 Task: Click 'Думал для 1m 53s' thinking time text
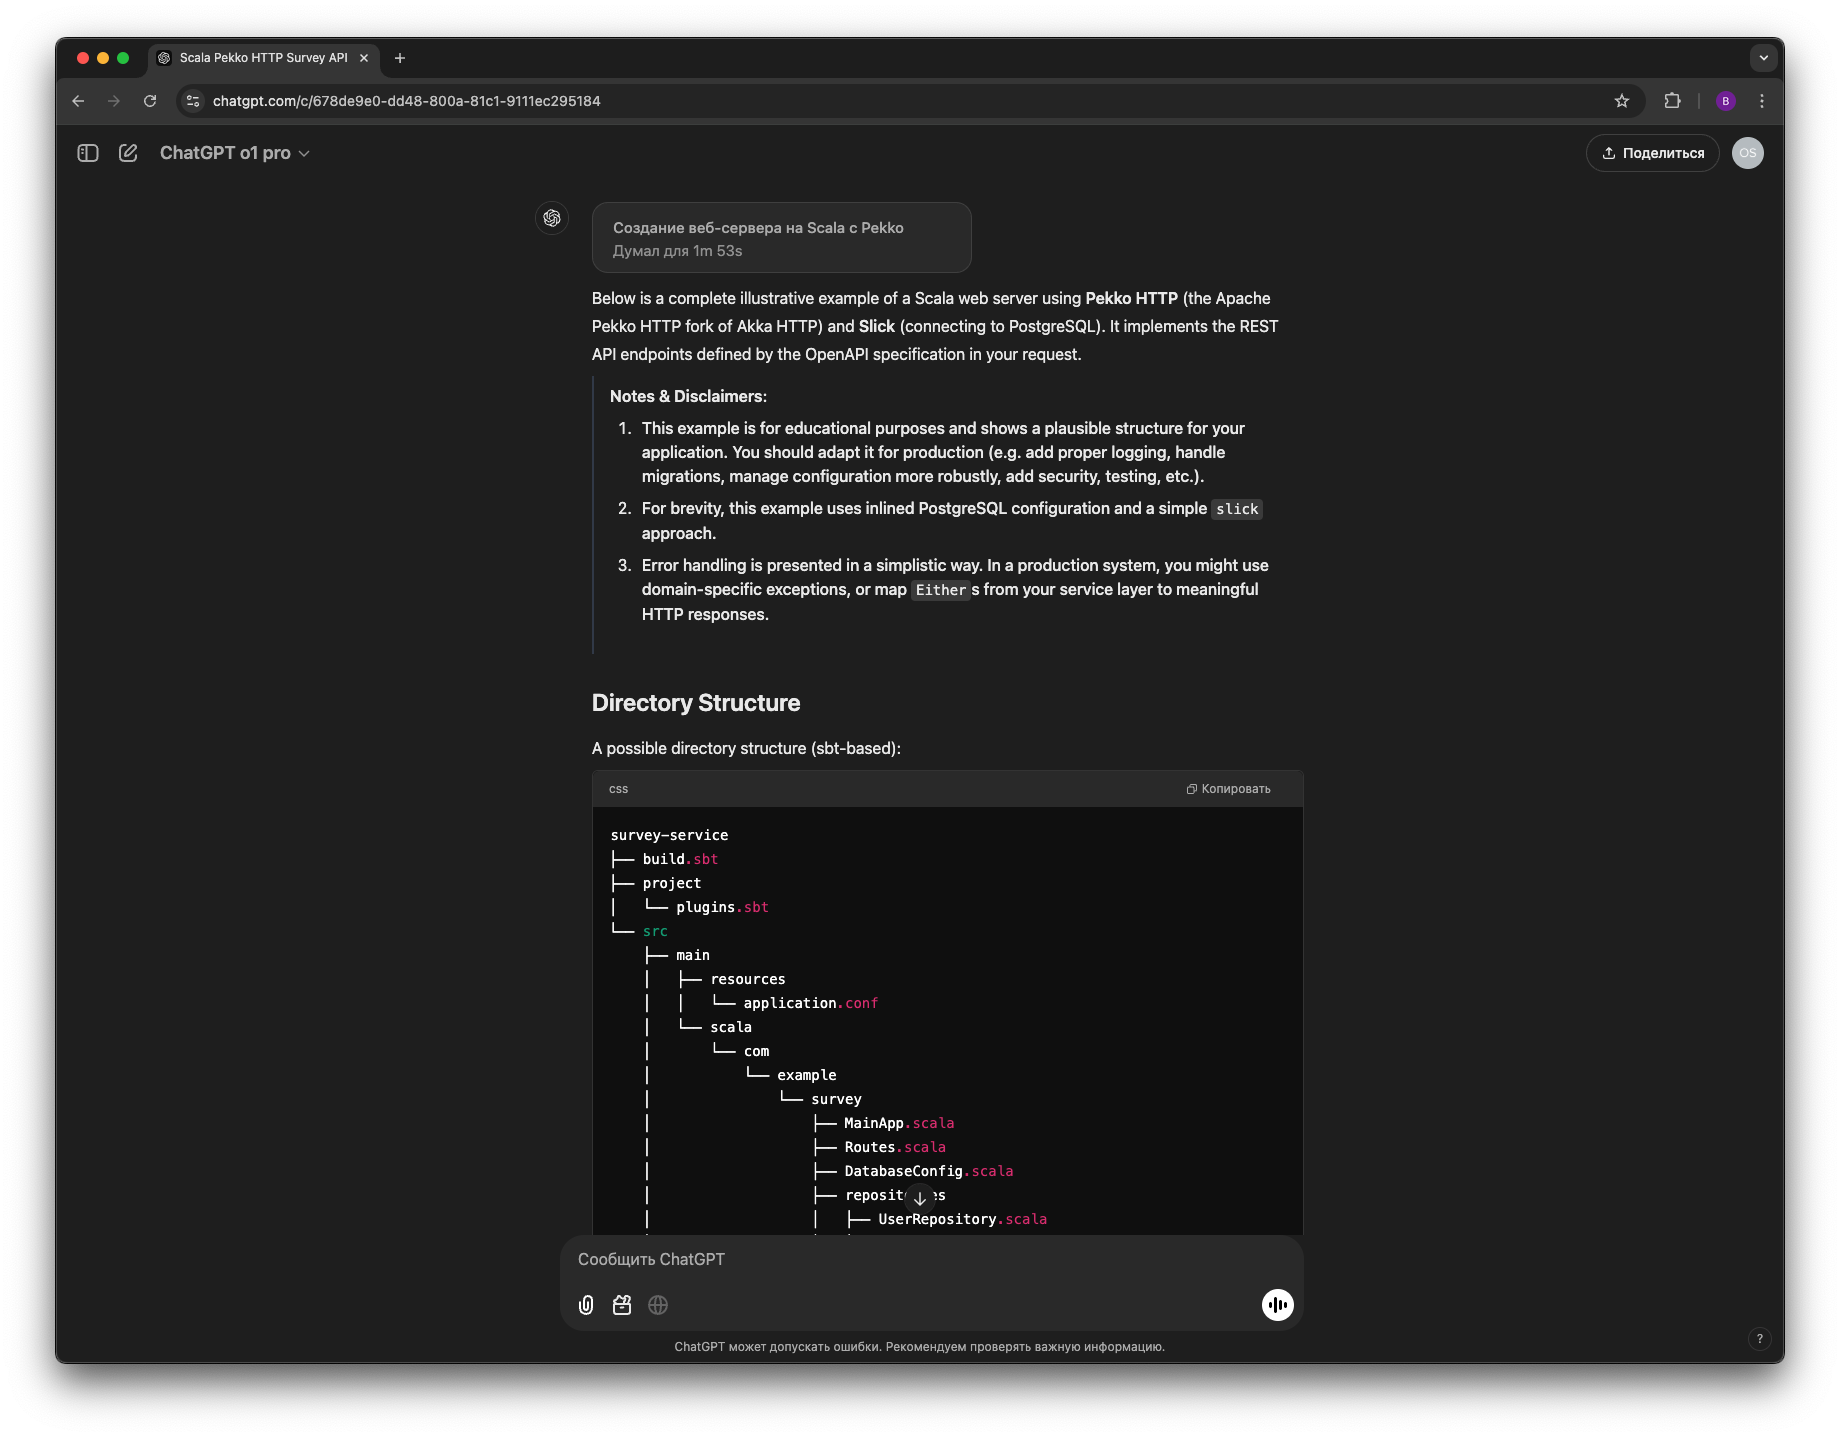tap(677, 251)
